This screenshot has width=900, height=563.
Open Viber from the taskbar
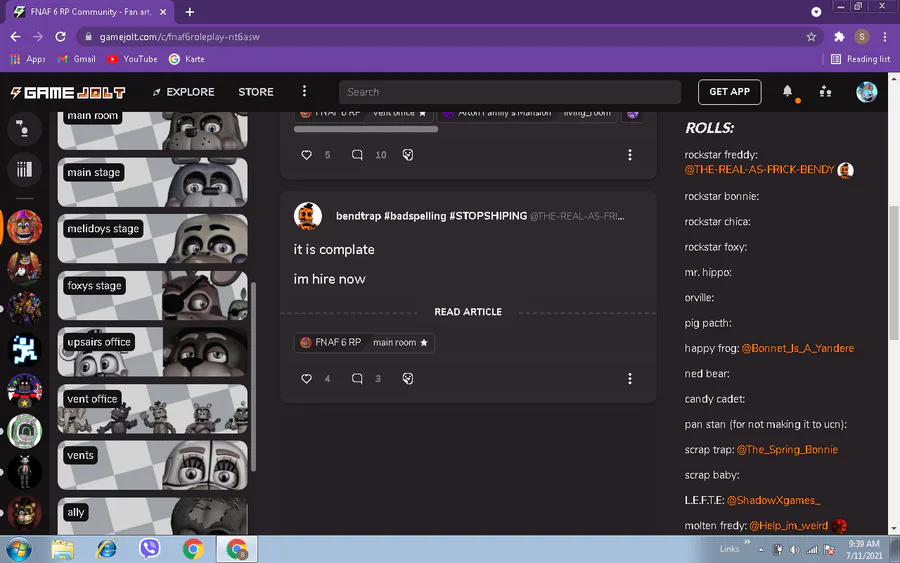click(x=150, y=549)
